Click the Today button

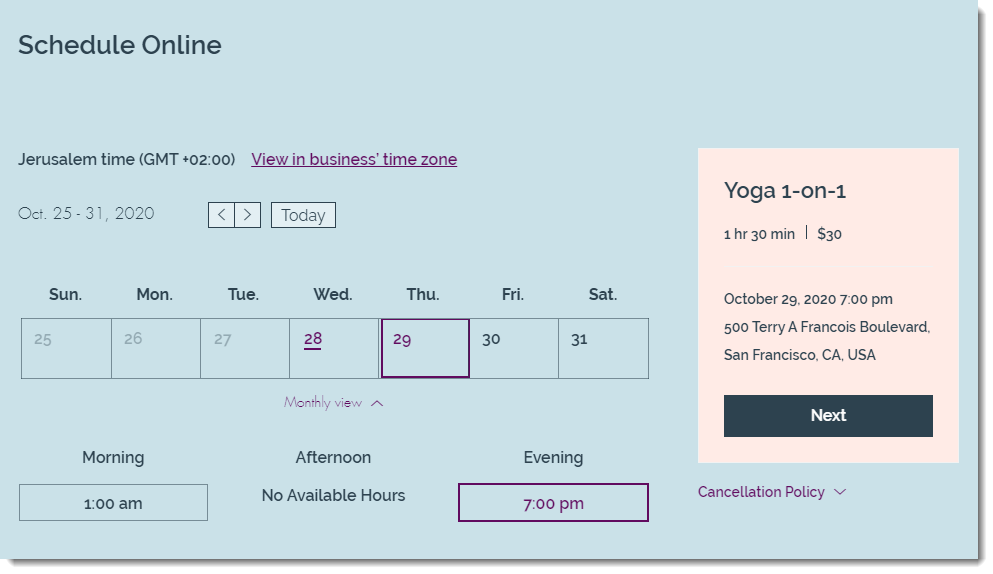pyautogui.click(x=303, y=215)
